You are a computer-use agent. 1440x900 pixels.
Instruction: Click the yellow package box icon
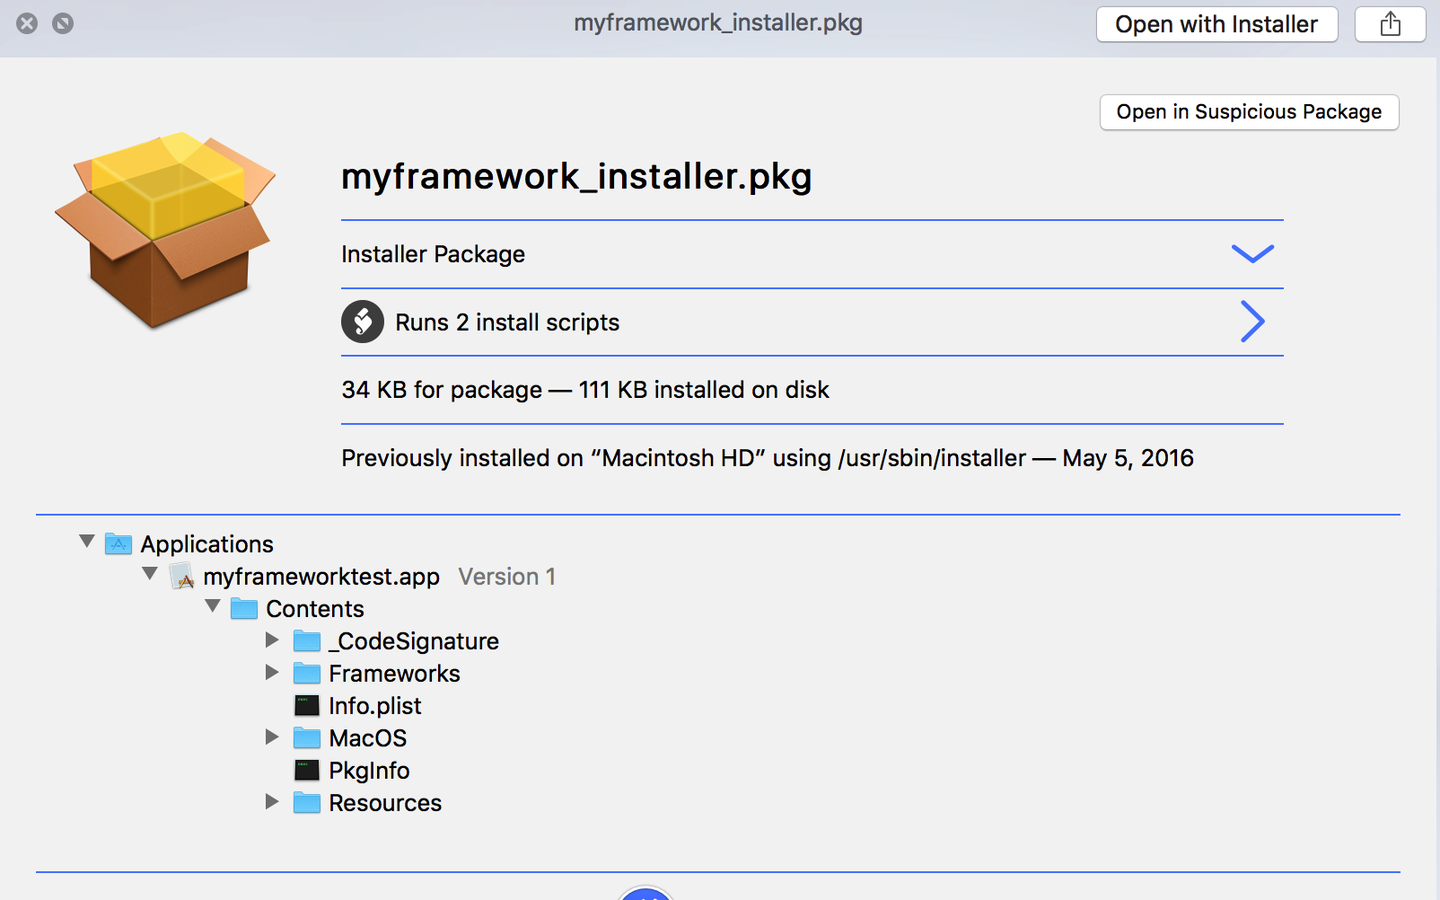pyautogui.click(x=165, y=230)
